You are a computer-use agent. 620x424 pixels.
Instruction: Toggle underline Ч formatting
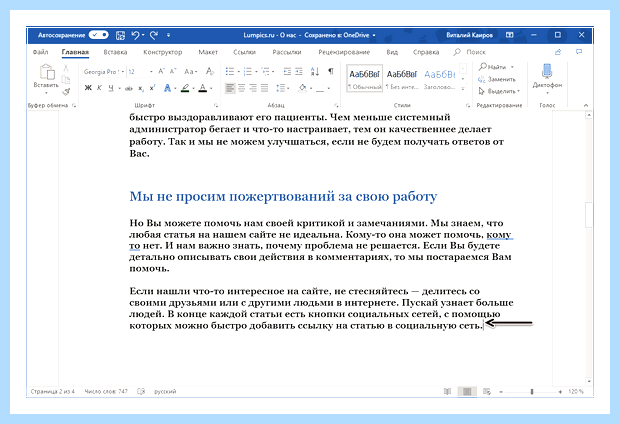(111, 88)
